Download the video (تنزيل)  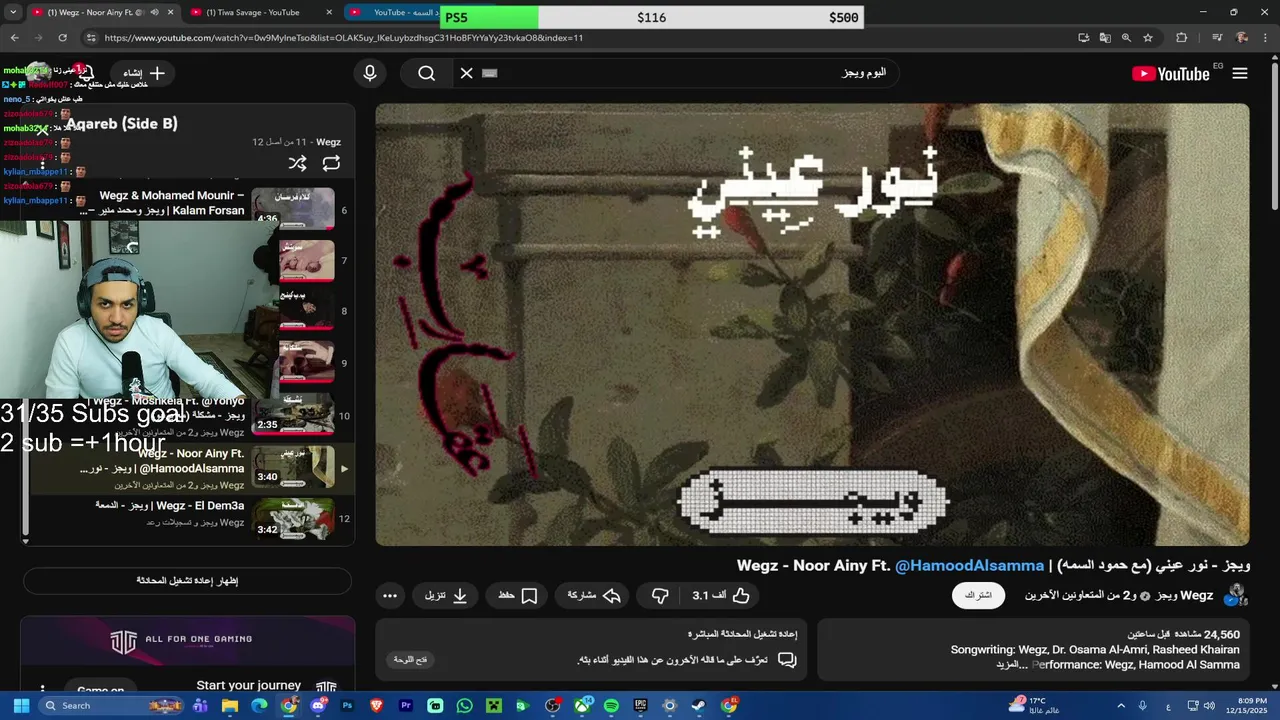[x=446, y=595]
